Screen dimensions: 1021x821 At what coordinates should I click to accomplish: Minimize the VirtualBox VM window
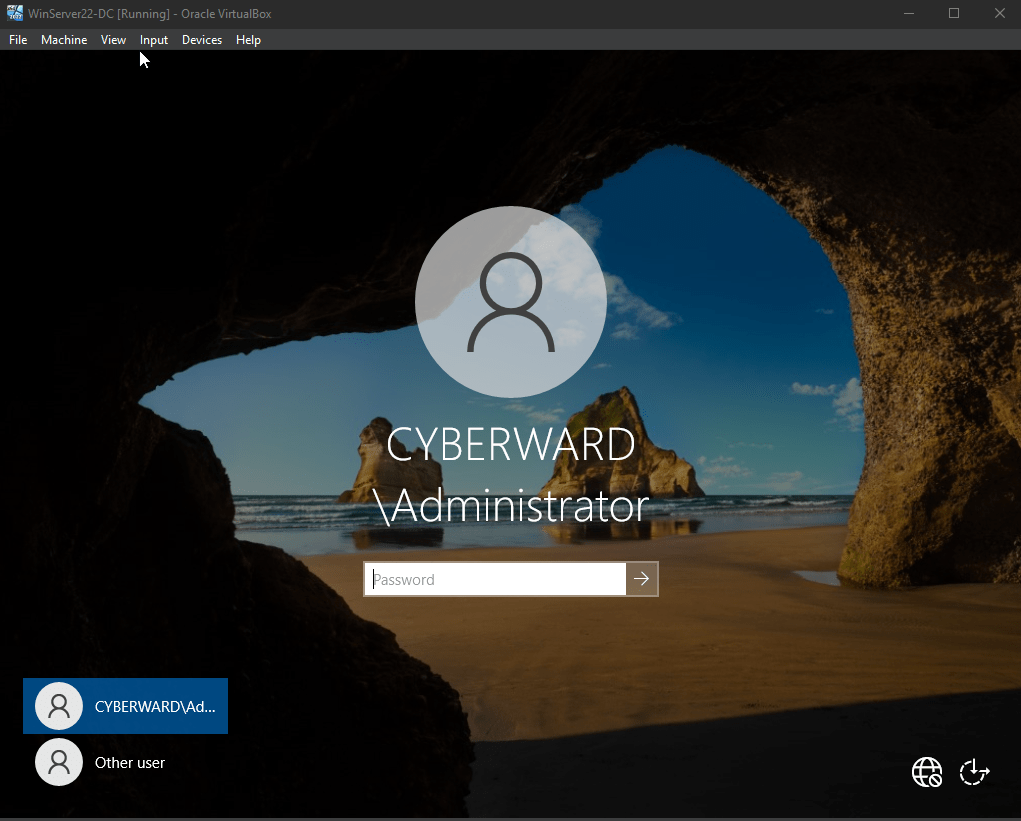click(909, 13)
